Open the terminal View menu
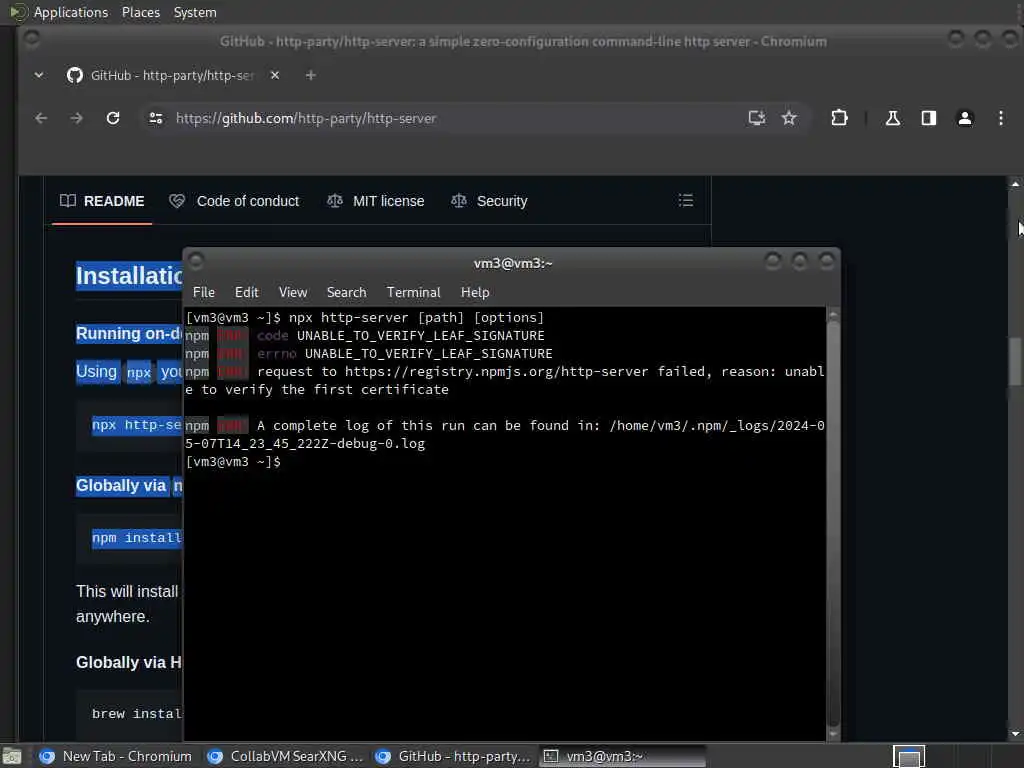 pos(293,293)
